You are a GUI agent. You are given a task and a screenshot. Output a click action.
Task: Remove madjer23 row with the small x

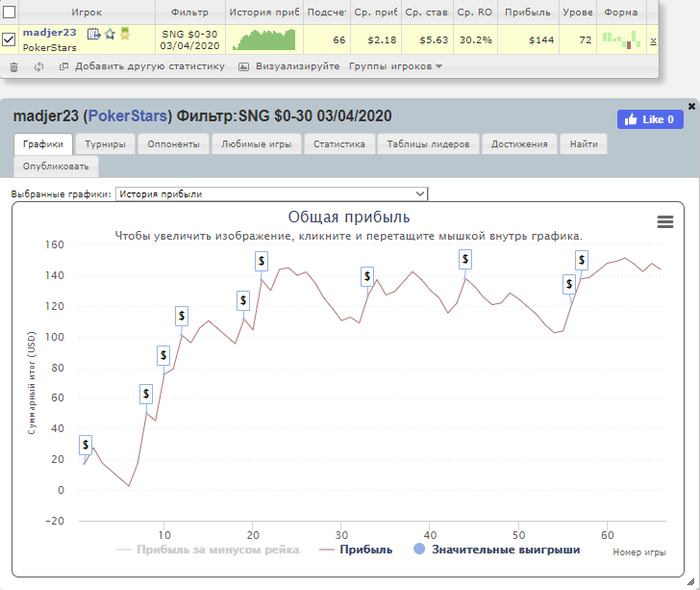tap(653, 41)
